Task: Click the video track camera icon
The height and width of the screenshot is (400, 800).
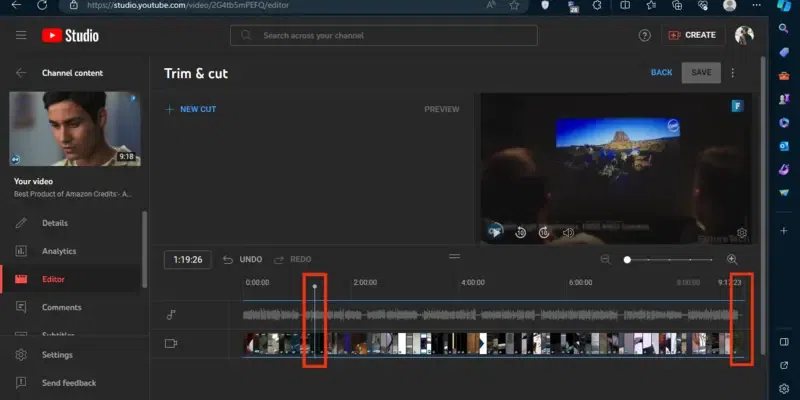Action: (x=171, y=343)
